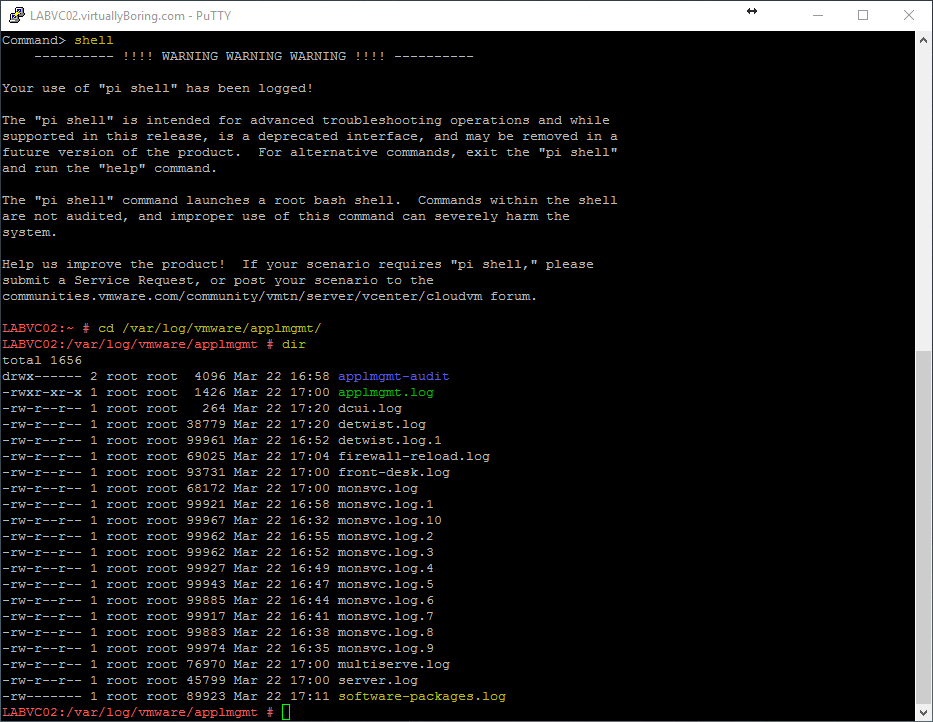The height and width of the screenshot is (722, 933).
Task: Click the yellow 'dir' command text
Action: pyautogui.click(x=294, y=345)
